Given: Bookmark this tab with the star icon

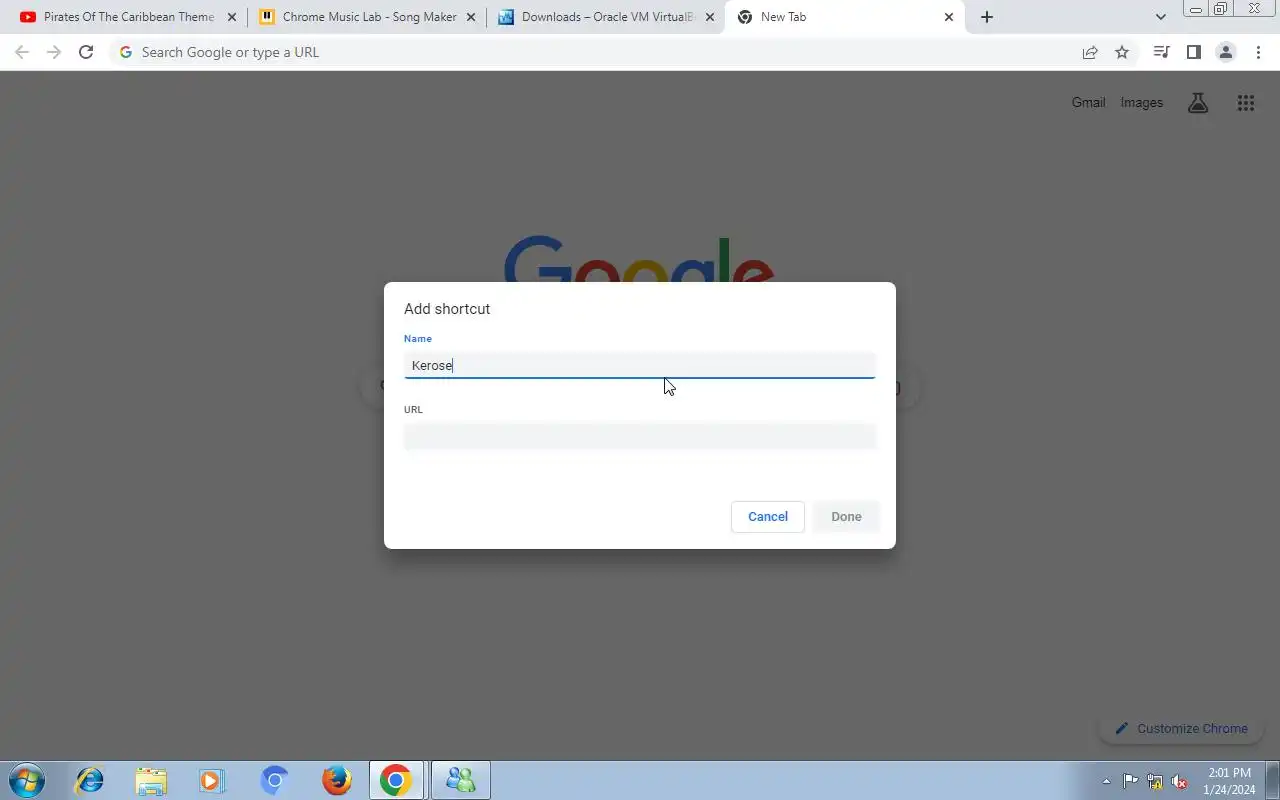Looking at the screenshot, I should click(1122, 52).
